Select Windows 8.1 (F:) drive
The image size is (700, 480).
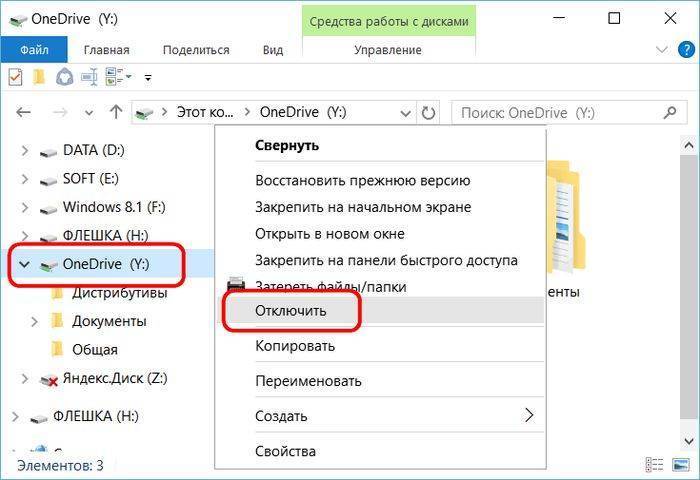point(114,207)
